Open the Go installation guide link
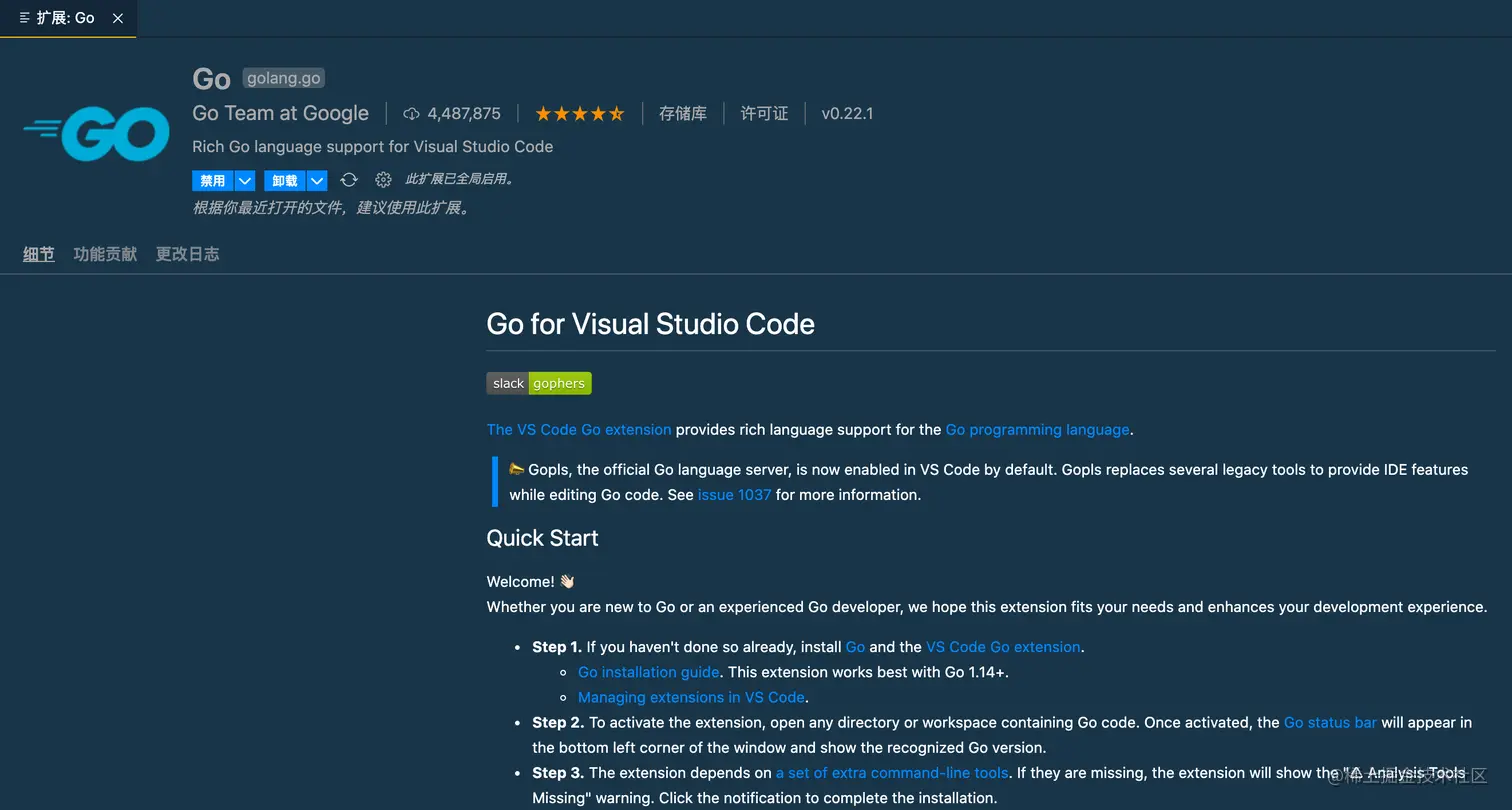 pos(649,672)
